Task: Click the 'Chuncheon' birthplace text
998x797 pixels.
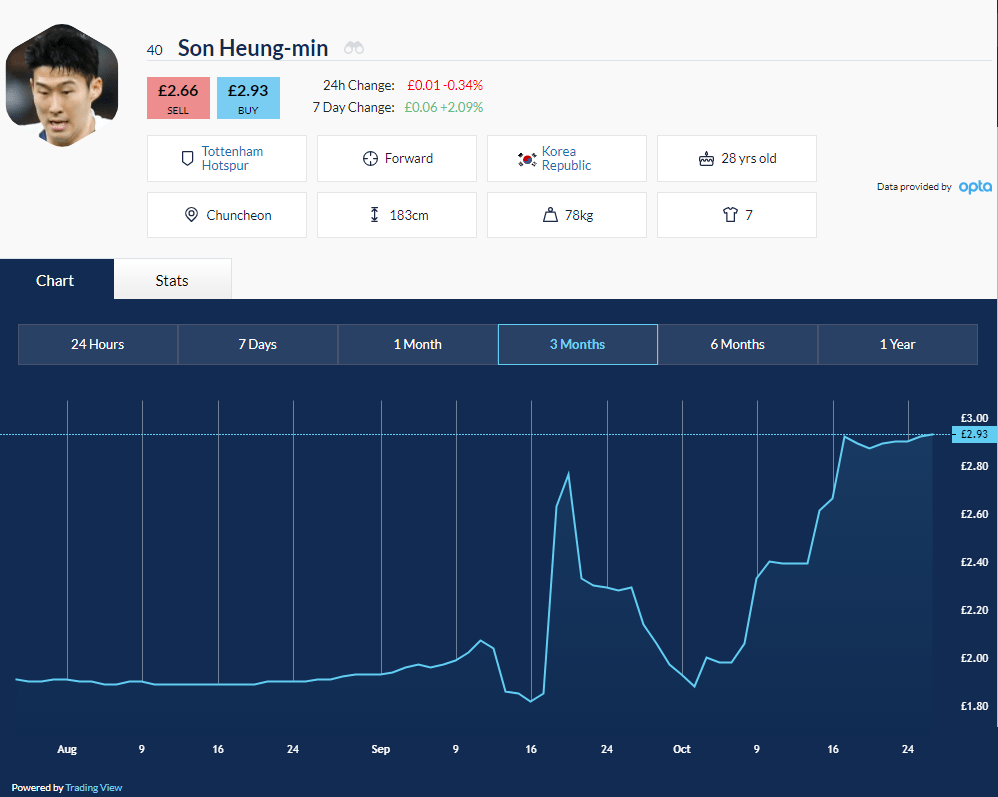Action: coord(239,215)
